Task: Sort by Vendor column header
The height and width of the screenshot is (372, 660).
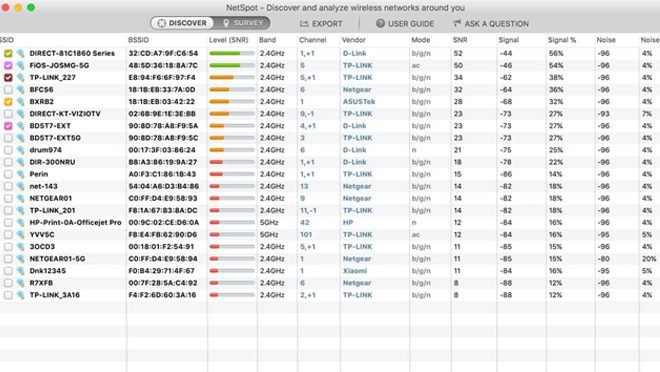Action: [x=354, y=40]
